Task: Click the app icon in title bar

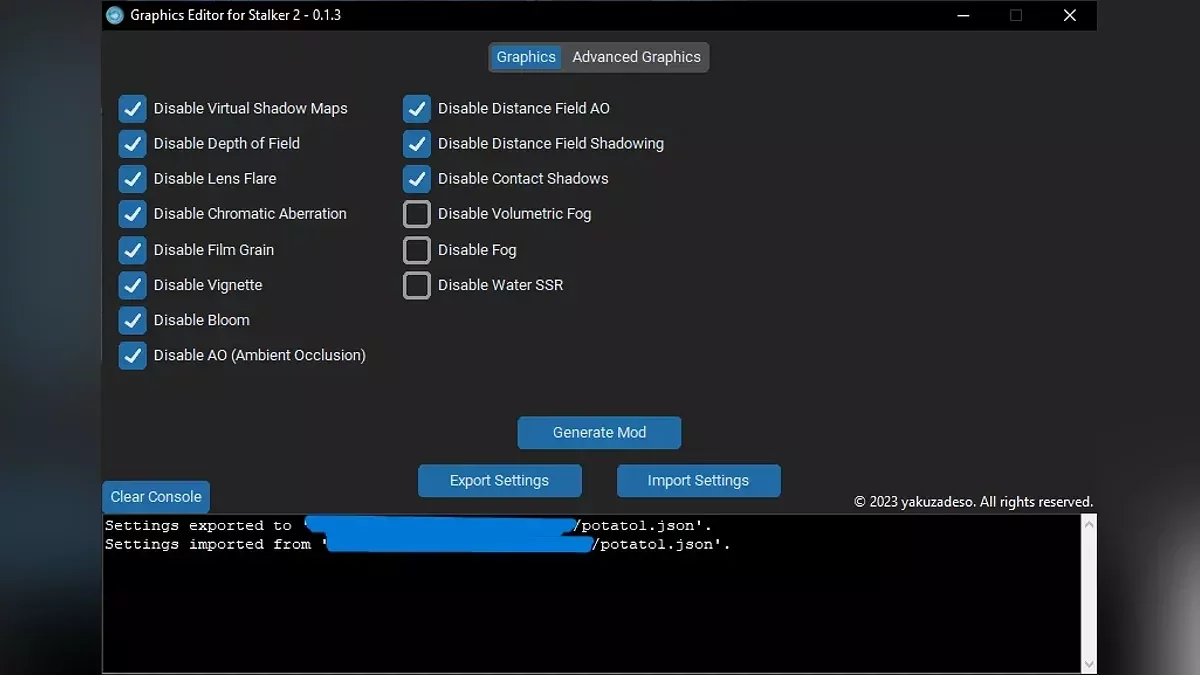Action: tap(115, 15)
